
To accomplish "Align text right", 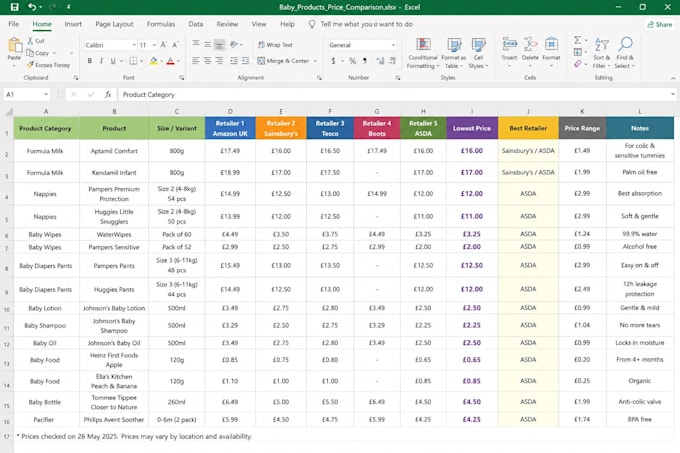I will [x=219, y=61].
